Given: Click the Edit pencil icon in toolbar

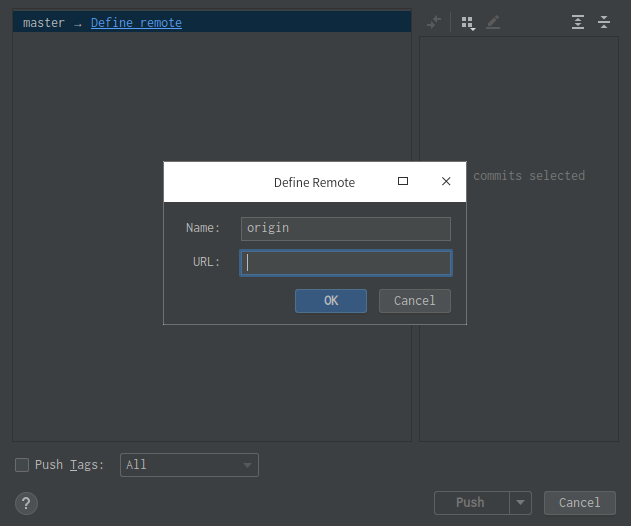Looking at the screenshot, I should click(x=493, y=22).
